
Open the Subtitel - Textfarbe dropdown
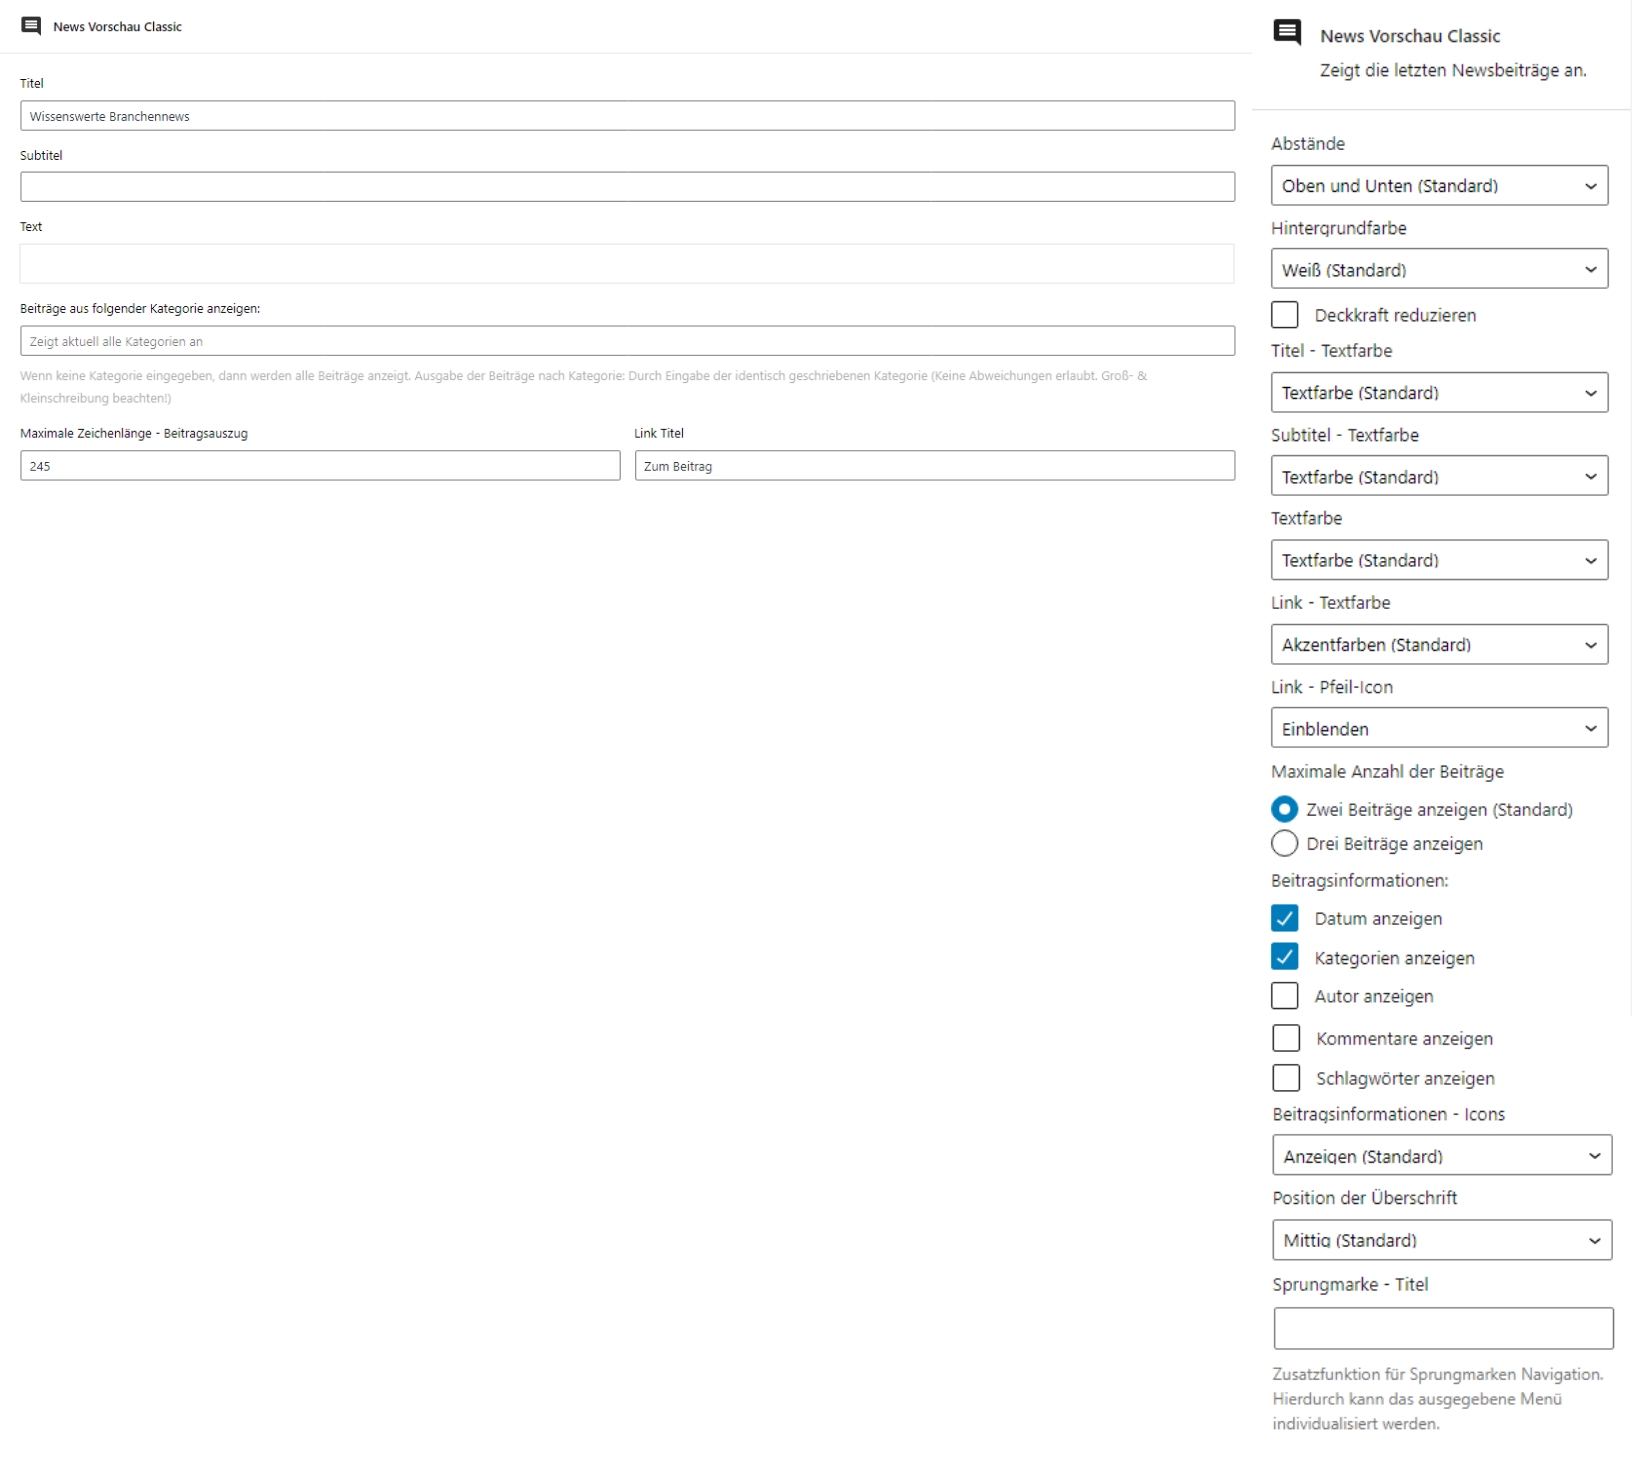(x=1440, y=477)
